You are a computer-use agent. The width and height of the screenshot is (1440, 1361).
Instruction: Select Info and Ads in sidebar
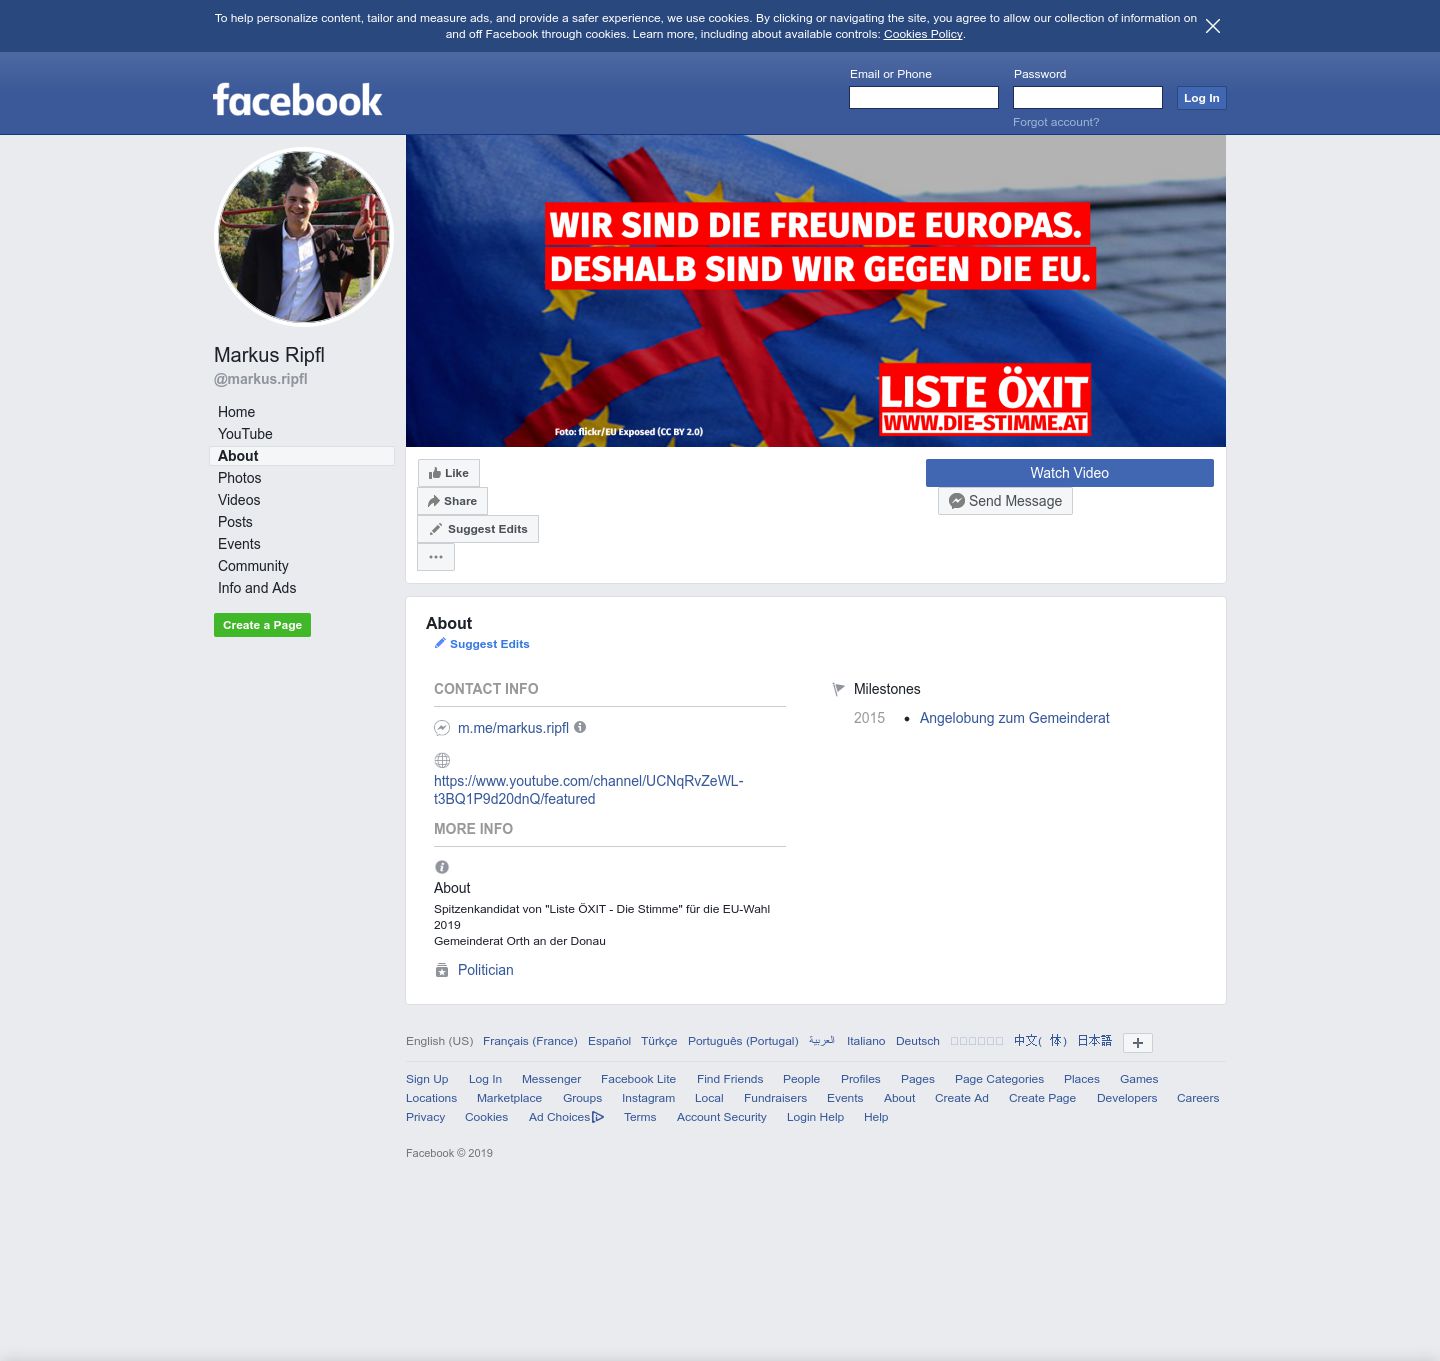tap(257, 588)
